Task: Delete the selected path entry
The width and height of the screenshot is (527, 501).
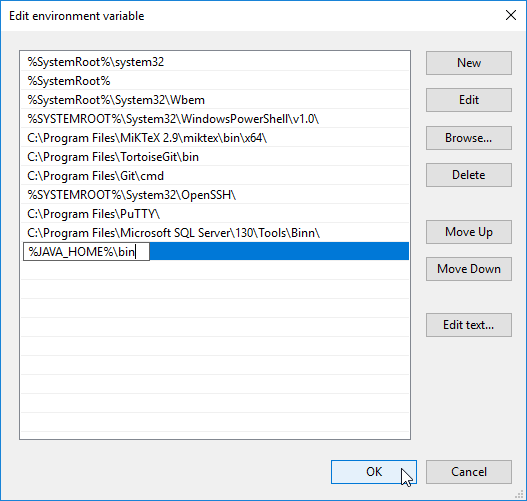Action: (469, 175)
